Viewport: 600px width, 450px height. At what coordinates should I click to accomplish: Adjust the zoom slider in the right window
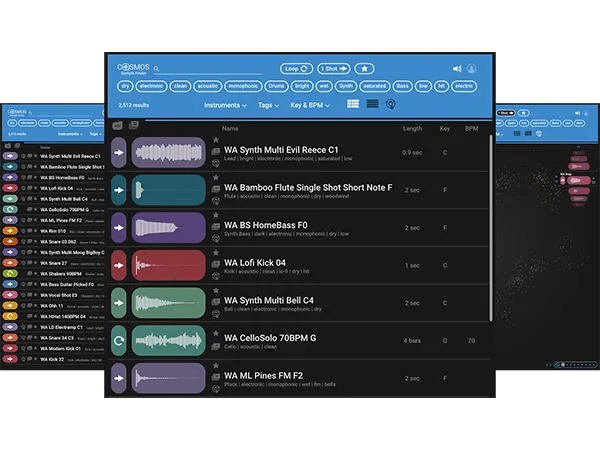(x=576, y=365)
